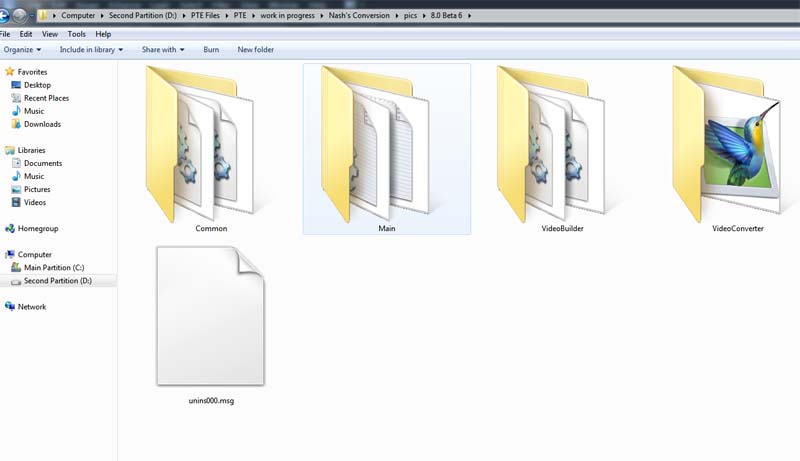Go to pics in address breadcrumb
Image resolution: width=800 pixels, height=461 pixels.
(410, 15)
